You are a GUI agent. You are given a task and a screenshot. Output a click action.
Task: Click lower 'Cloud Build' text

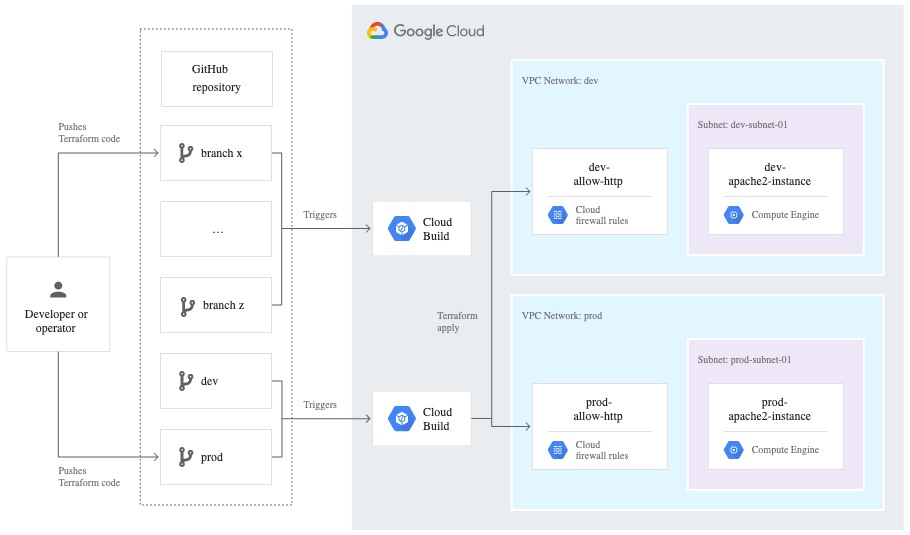(x=437, y=419)
